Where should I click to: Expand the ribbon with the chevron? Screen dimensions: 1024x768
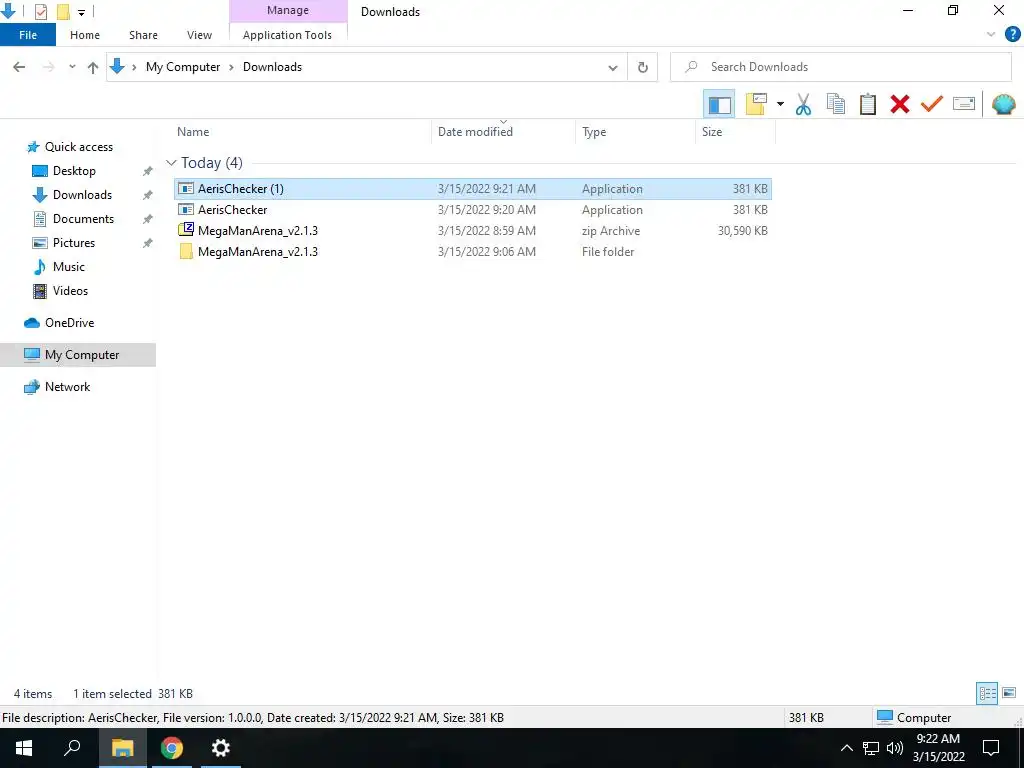pos(991,35)
